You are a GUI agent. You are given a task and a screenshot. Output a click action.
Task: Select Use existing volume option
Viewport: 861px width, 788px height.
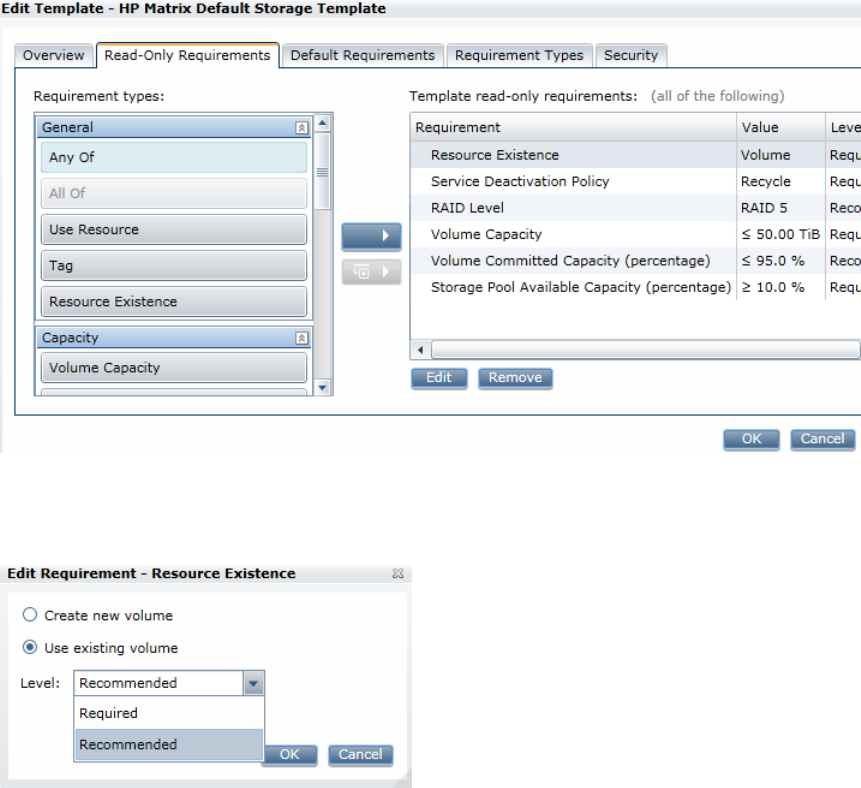click(30, 647)
